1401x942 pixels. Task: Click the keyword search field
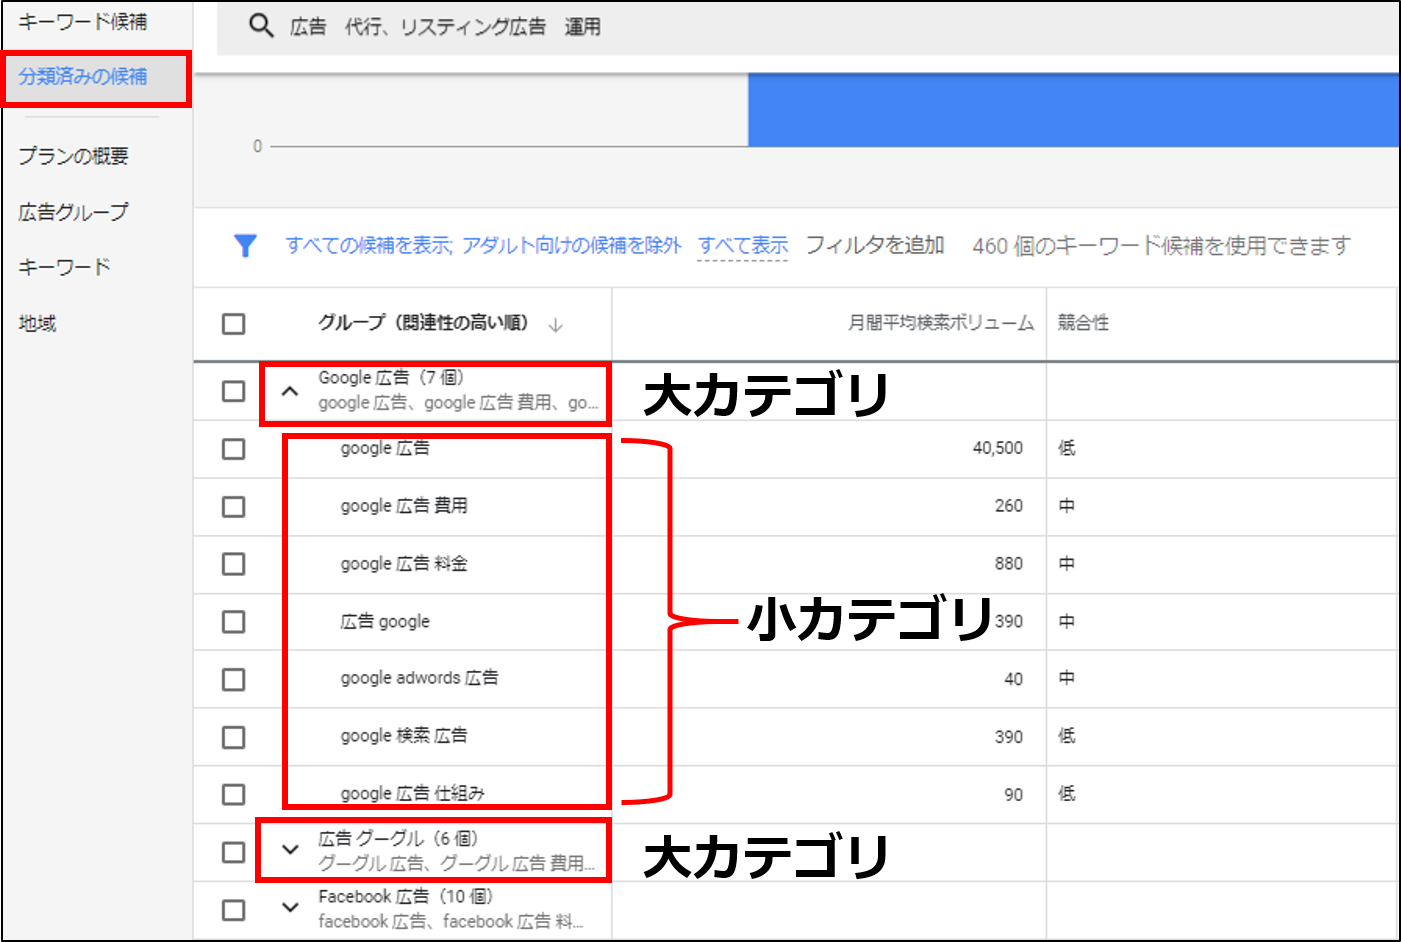click(808, 27)
